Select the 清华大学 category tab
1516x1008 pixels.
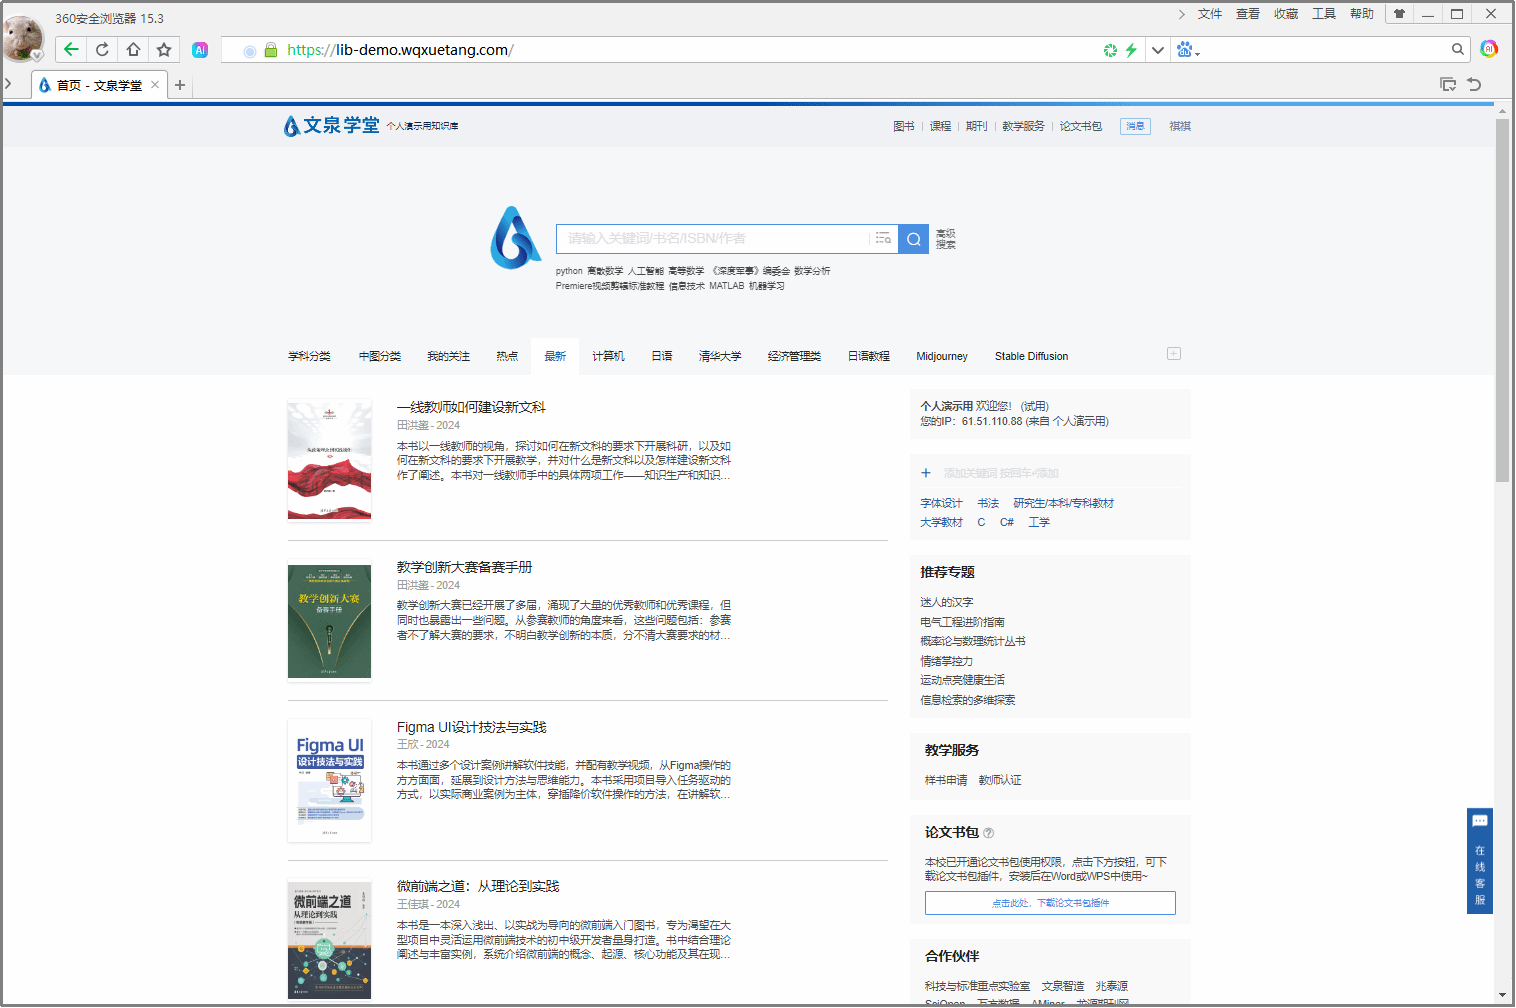720,357
